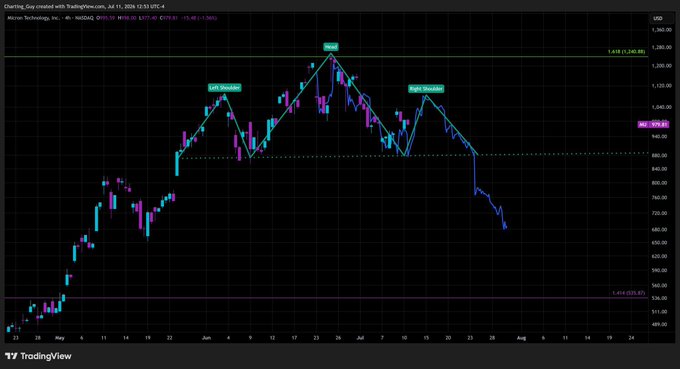680x369 pixels.
Task: Click the 489.00 price axis label
Action: pos(660,324)
